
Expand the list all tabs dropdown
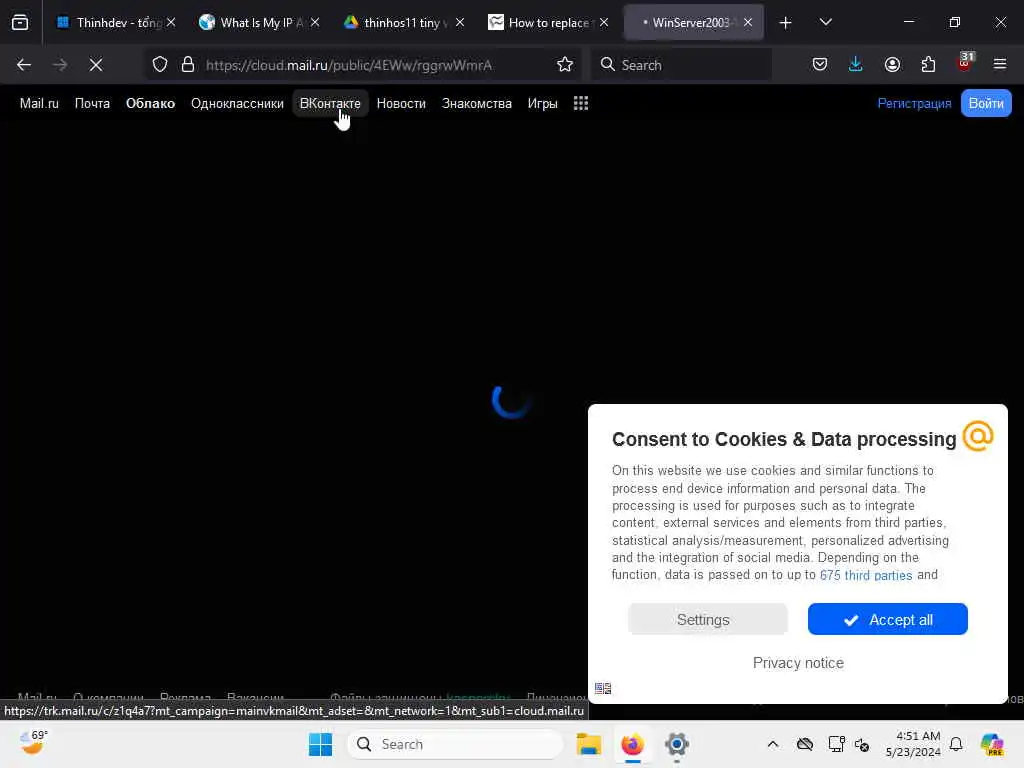click(x=825, y=23)
